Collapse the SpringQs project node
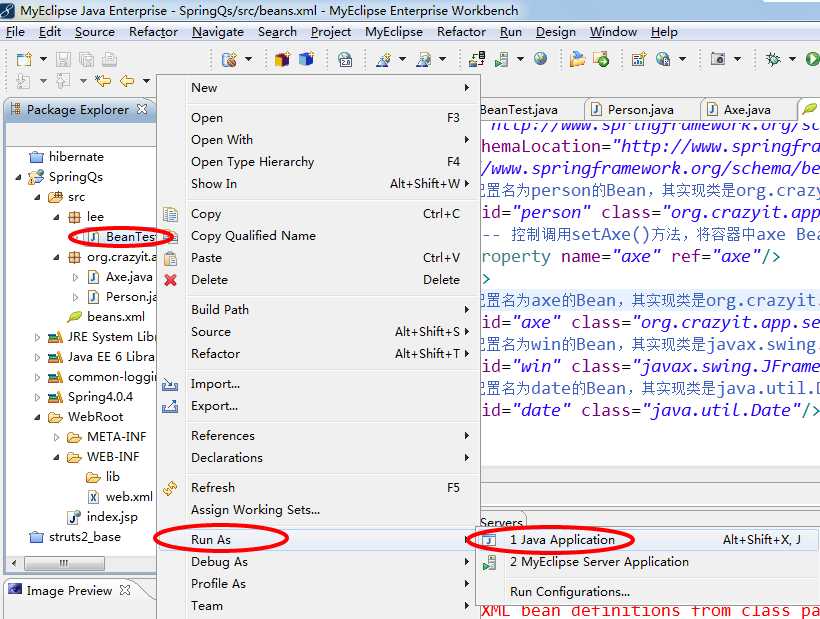Screen dimensions: 820x619 click(x=18, y=177)
